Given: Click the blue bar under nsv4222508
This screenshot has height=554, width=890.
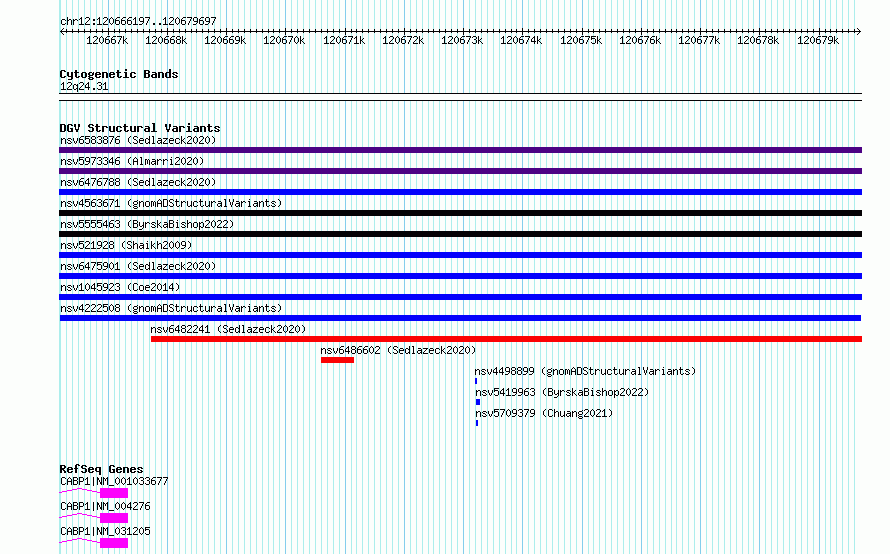Looking at the screenshot, I should (x=460, y=318).
